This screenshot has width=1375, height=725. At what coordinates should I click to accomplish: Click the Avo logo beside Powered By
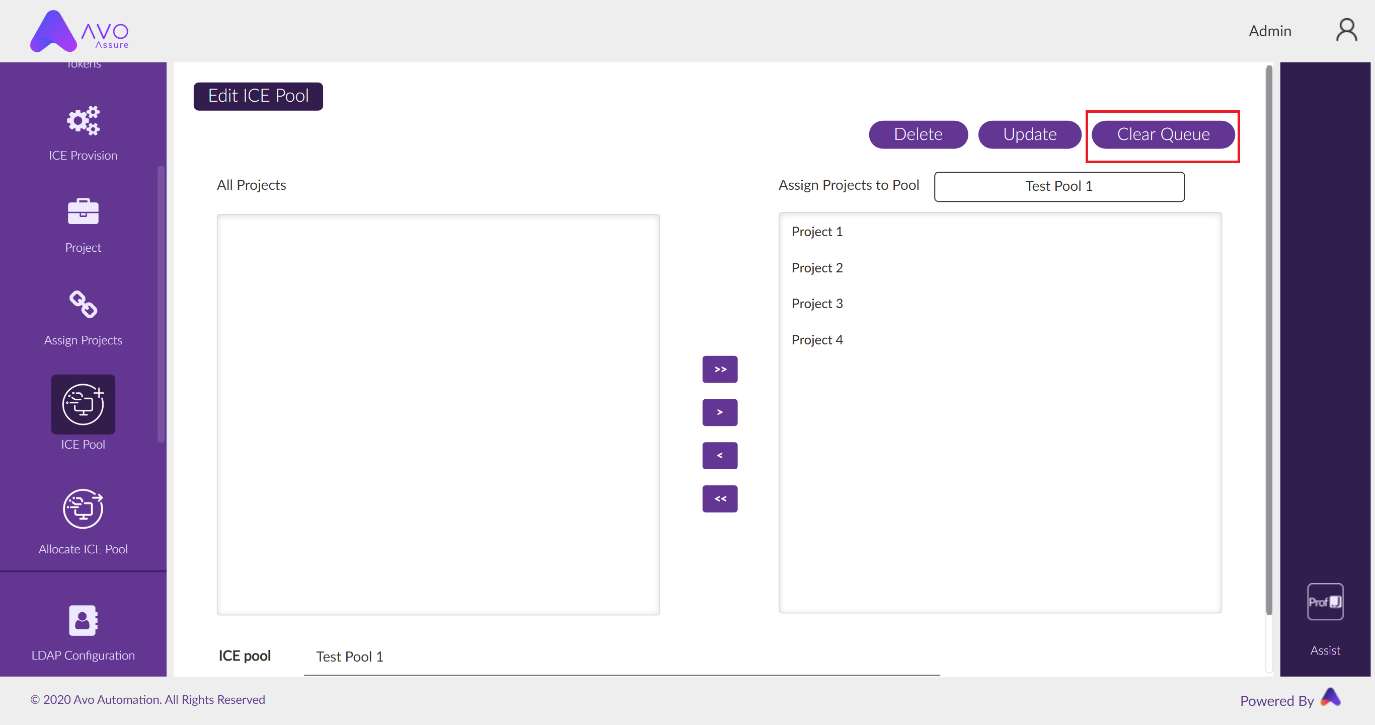click(x=1330, y=697)
